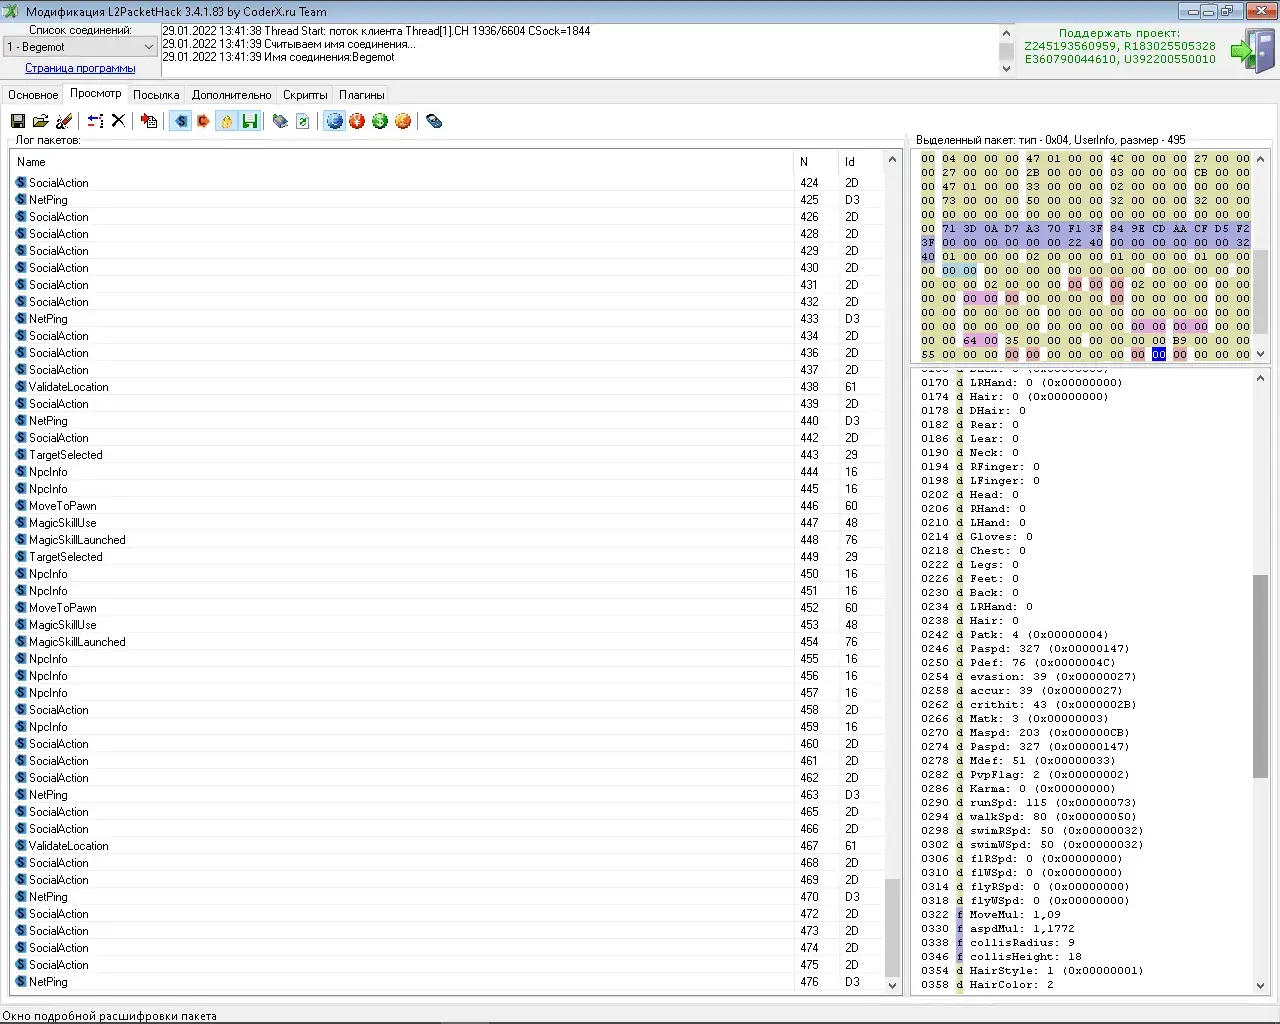The width and height of the screenshot is (1280, 1024).
Task: Click the Open log folder icon
Action: coord(41,121)
